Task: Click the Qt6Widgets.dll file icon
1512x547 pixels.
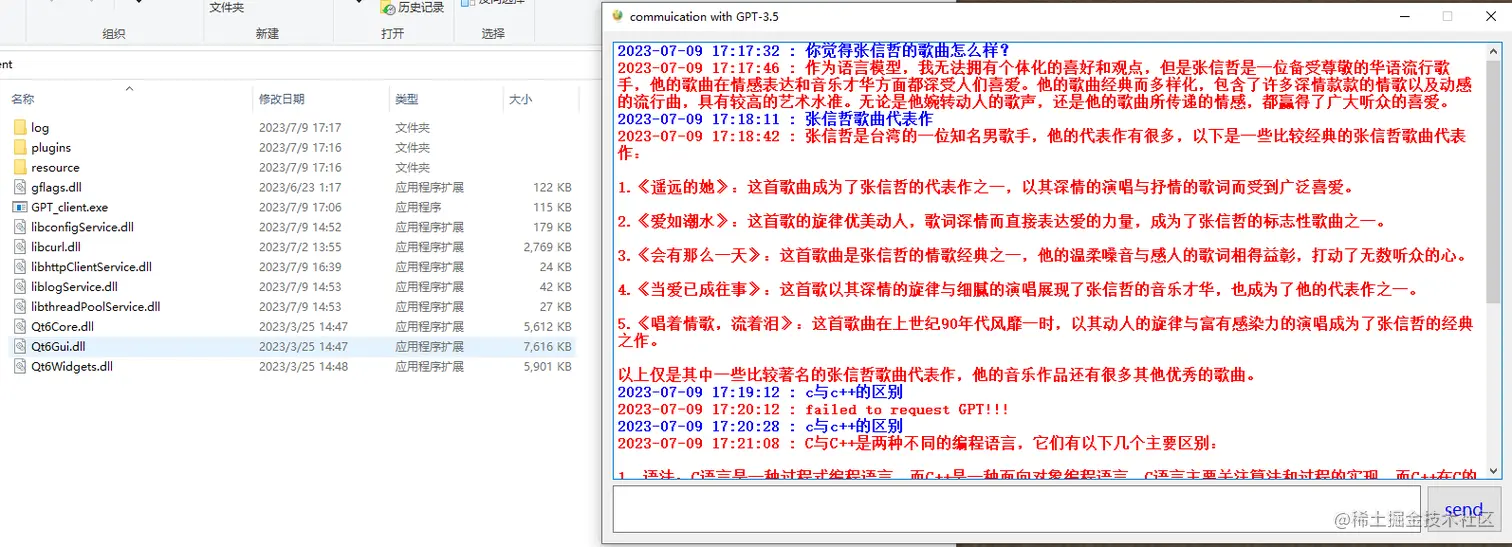Action: click(21, 367)
